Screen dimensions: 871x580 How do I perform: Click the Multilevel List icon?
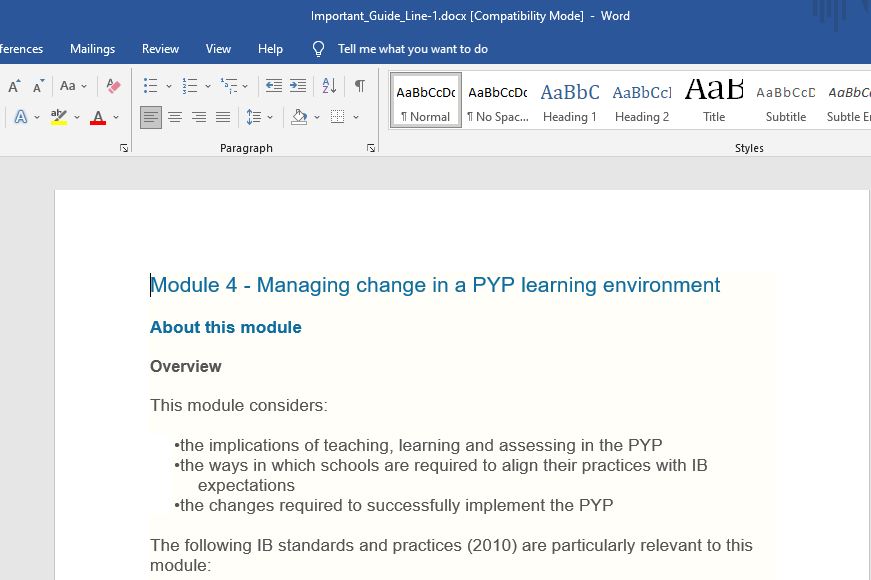point(229,86)
